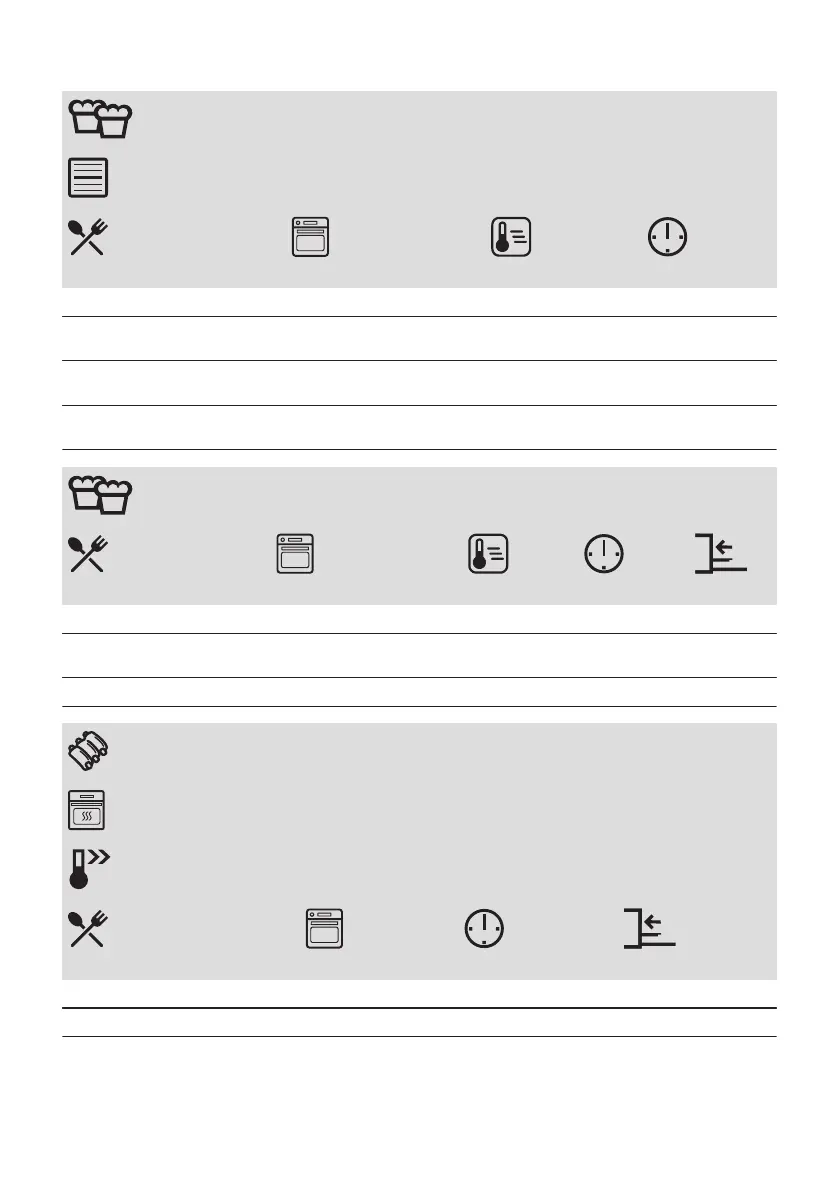Click the first empty row below the top panel
This screenshot has height=1191, width=839.
coord(419,339)
